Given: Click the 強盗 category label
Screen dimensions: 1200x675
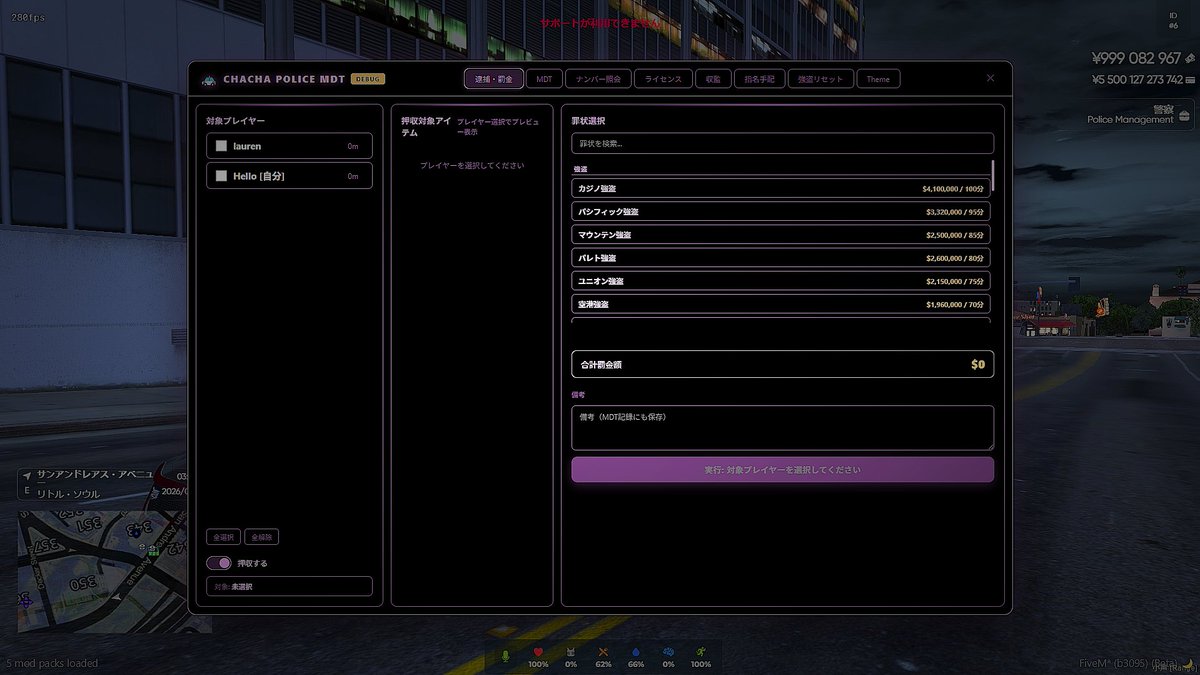Looking at the screenshot, I should click(580, 169).
